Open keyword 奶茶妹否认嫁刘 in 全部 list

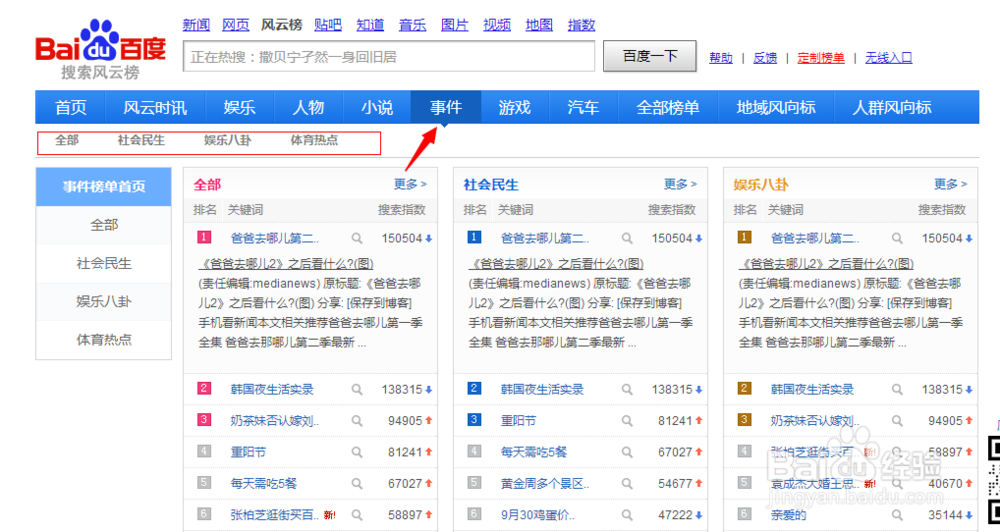(x=275, y=421)
